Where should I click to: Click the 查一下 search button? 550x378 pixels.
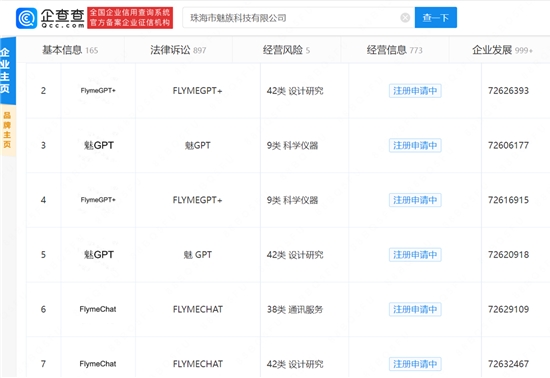coord(436,18)
